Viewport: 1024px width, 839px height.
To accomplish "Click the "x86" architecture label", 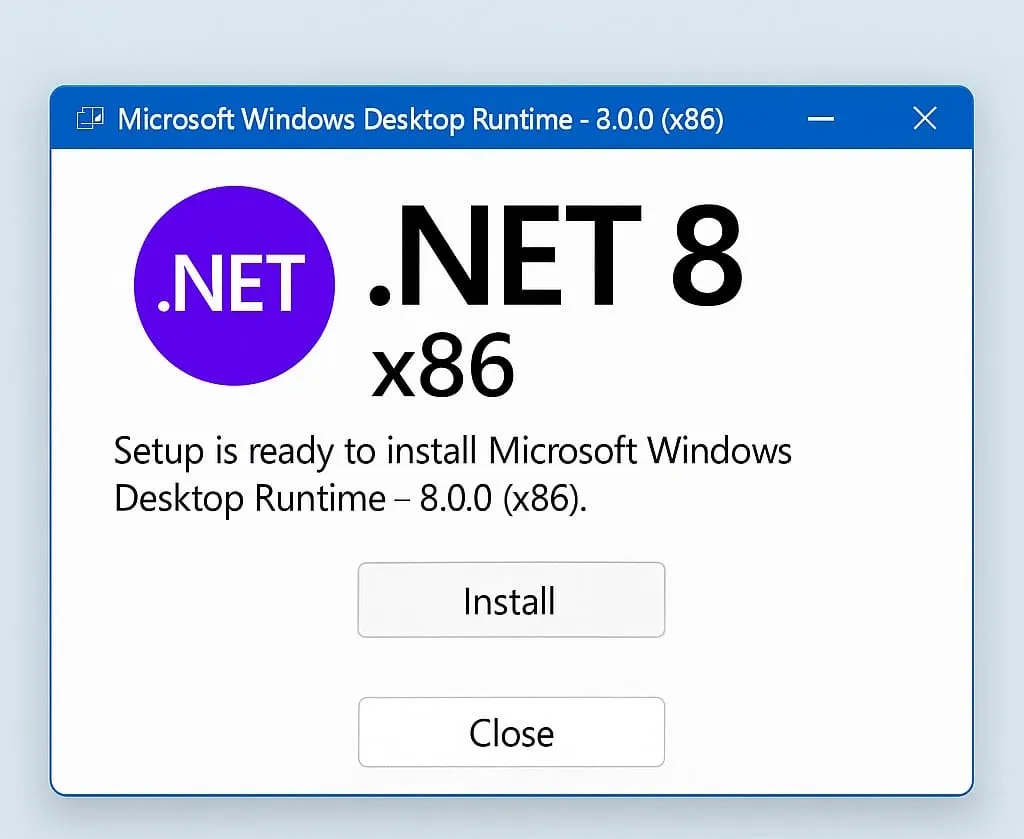I will tap(443, 365).
